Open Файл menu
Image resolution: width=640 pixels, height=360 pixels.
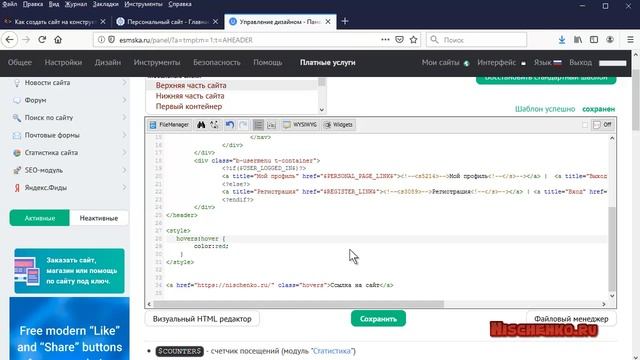point(9,4)
